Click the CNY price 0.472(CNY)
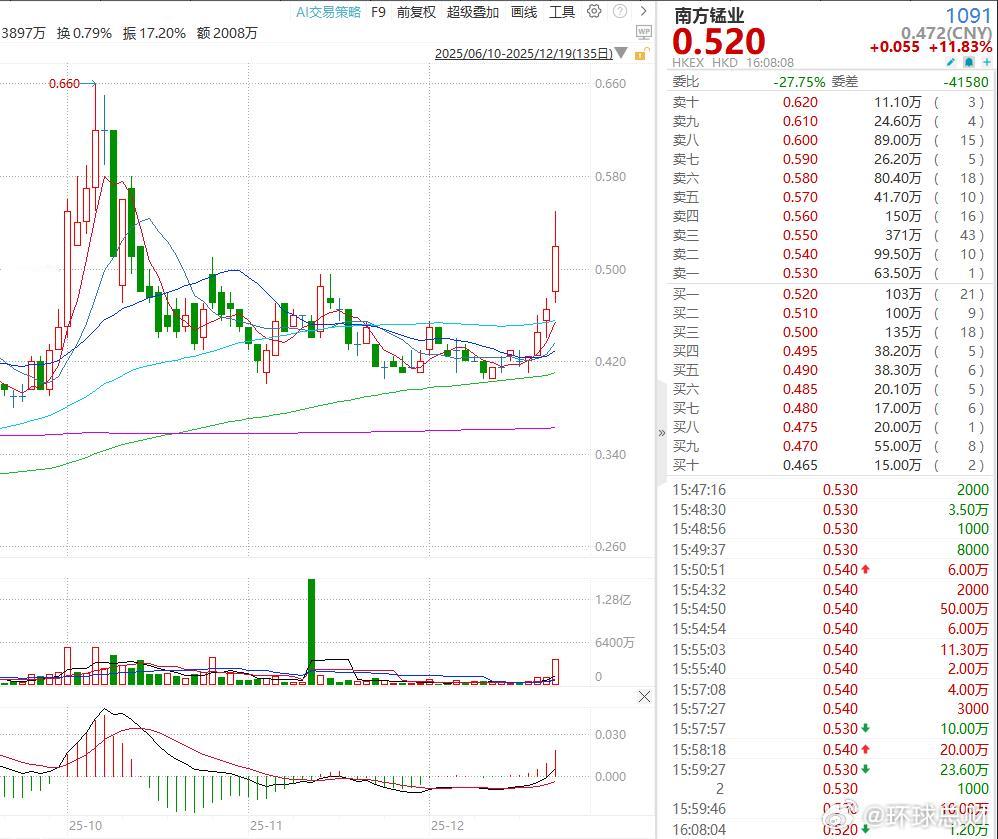The image size is (998, 839). coord(946,33)
